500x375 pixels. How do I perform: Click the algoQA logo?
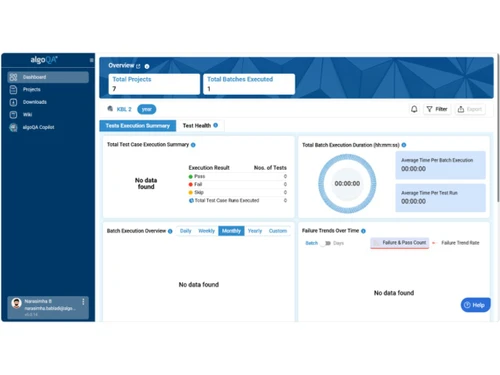(x=44, y=60)
